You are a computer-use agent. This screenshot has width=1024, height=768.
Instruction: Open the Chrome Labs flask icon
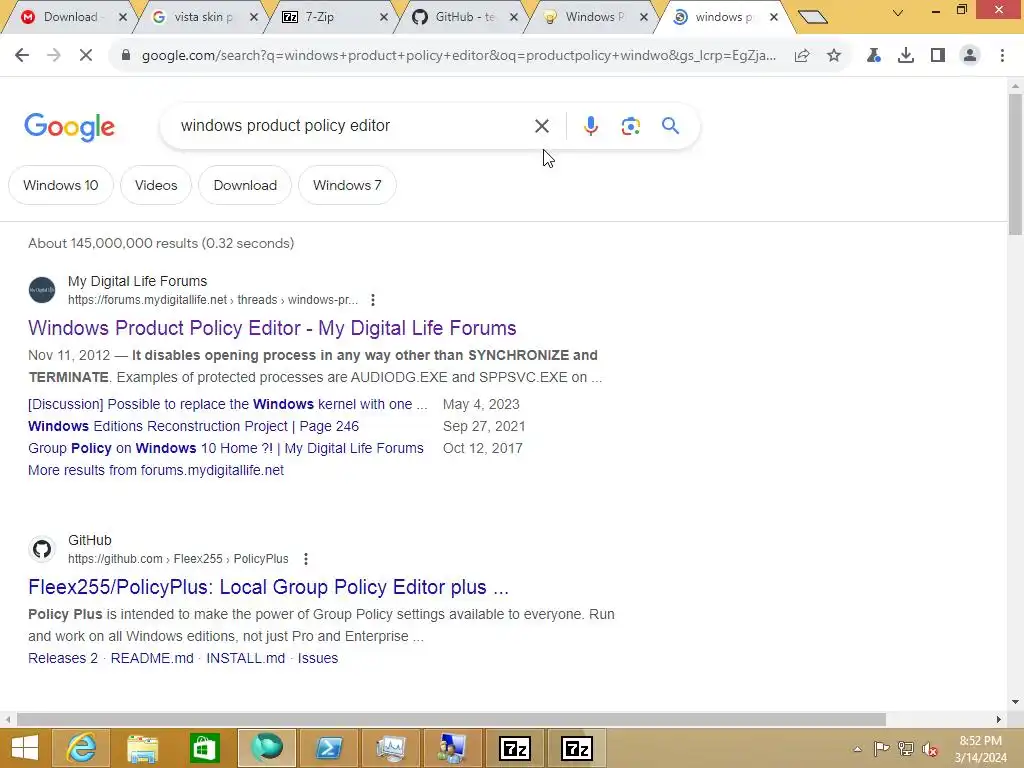click(874, 56)
